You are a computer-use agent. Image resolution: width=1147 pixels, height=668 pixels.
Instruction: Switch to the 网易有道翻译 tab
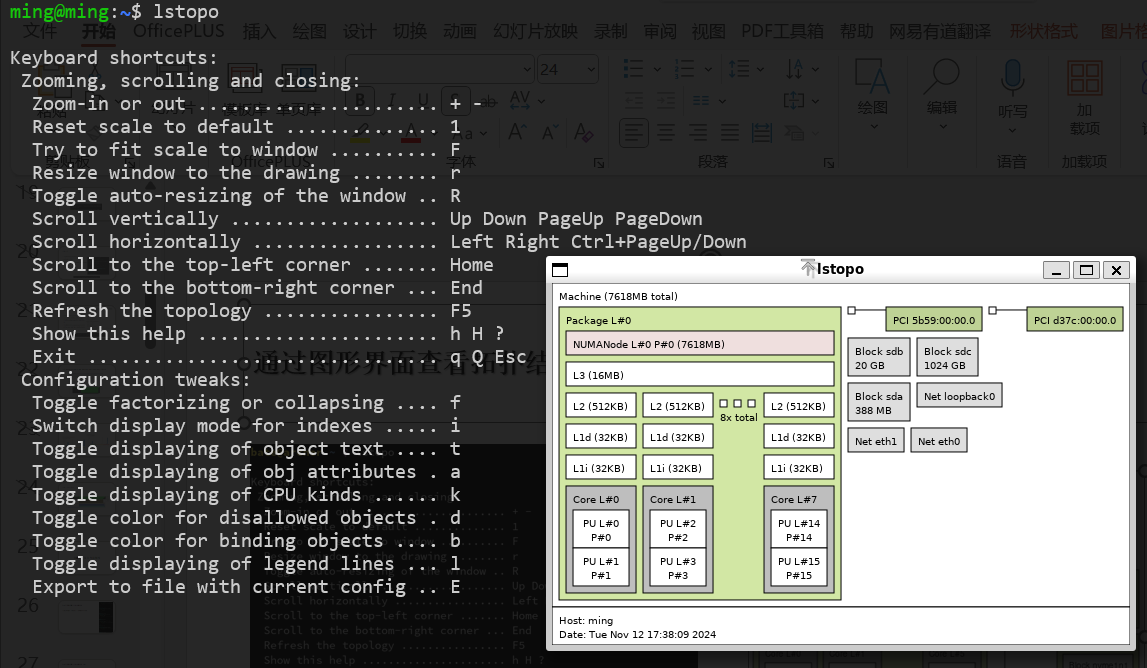coord(940,31)
